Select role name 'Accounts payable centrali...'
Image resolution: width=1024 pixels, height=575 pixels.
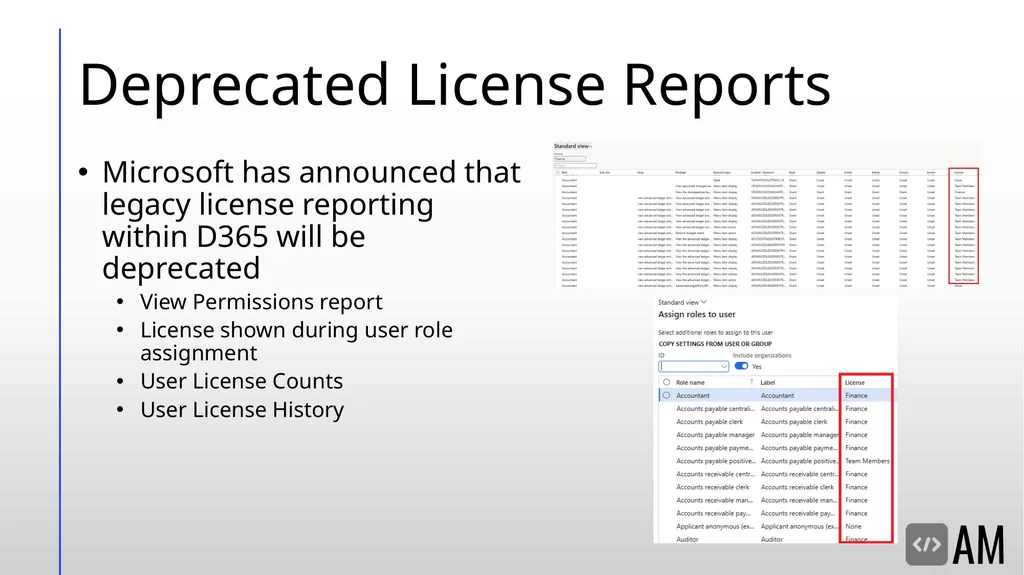click(x=715, y=408)
